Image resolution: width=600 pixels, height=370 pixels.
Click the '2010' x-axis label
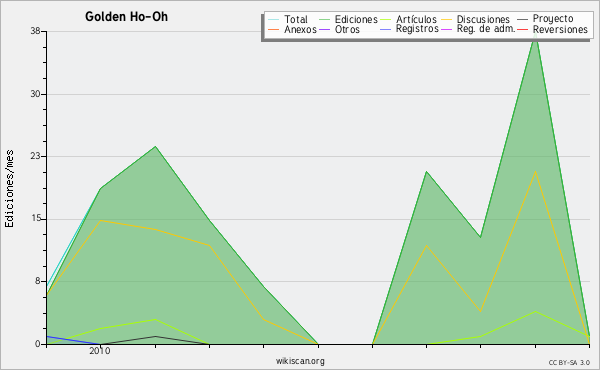coord(100,351)
